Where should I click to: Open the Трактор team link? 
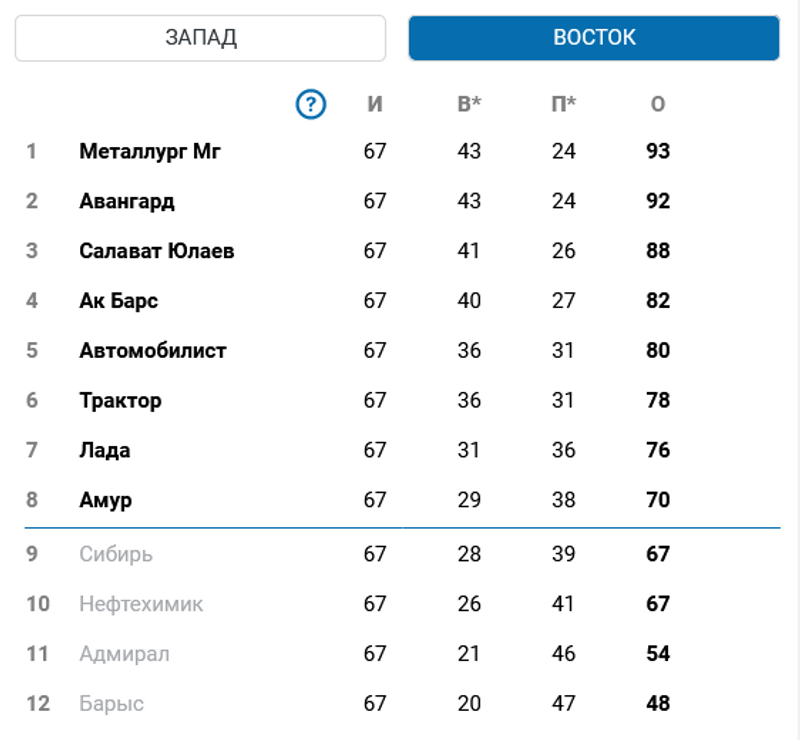(120, 401)
